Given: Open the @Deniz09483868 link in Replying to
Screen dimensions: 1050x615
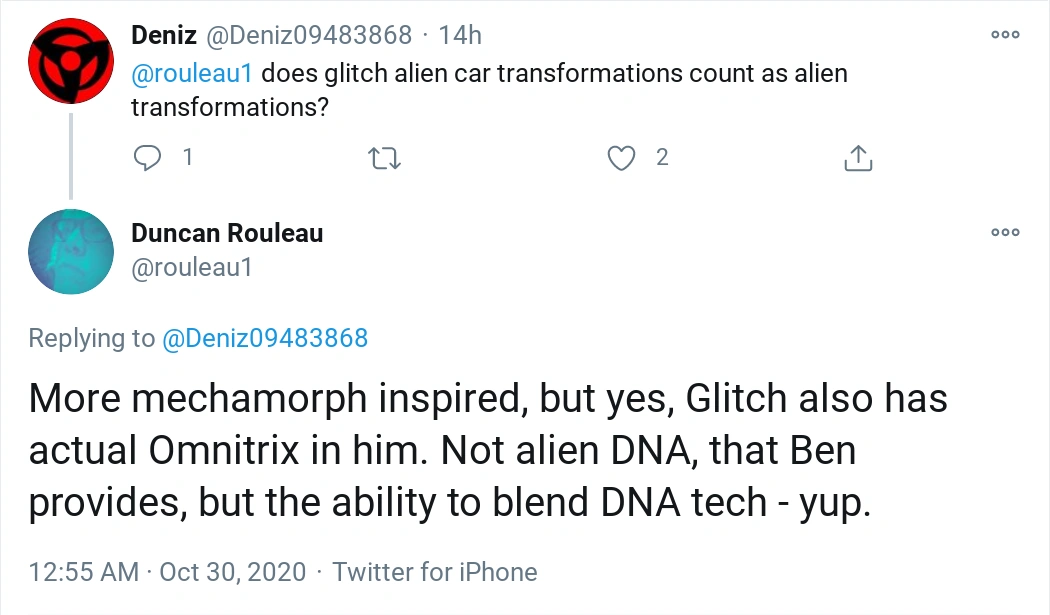Looking at the screenshot, I should 265,338.
